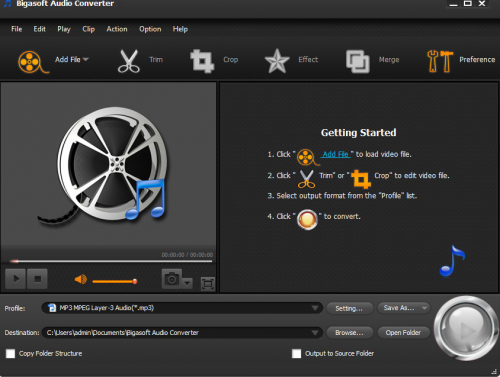Open Preference tools icon
Viewport: 500px width, 377px height.
(440, 61)
